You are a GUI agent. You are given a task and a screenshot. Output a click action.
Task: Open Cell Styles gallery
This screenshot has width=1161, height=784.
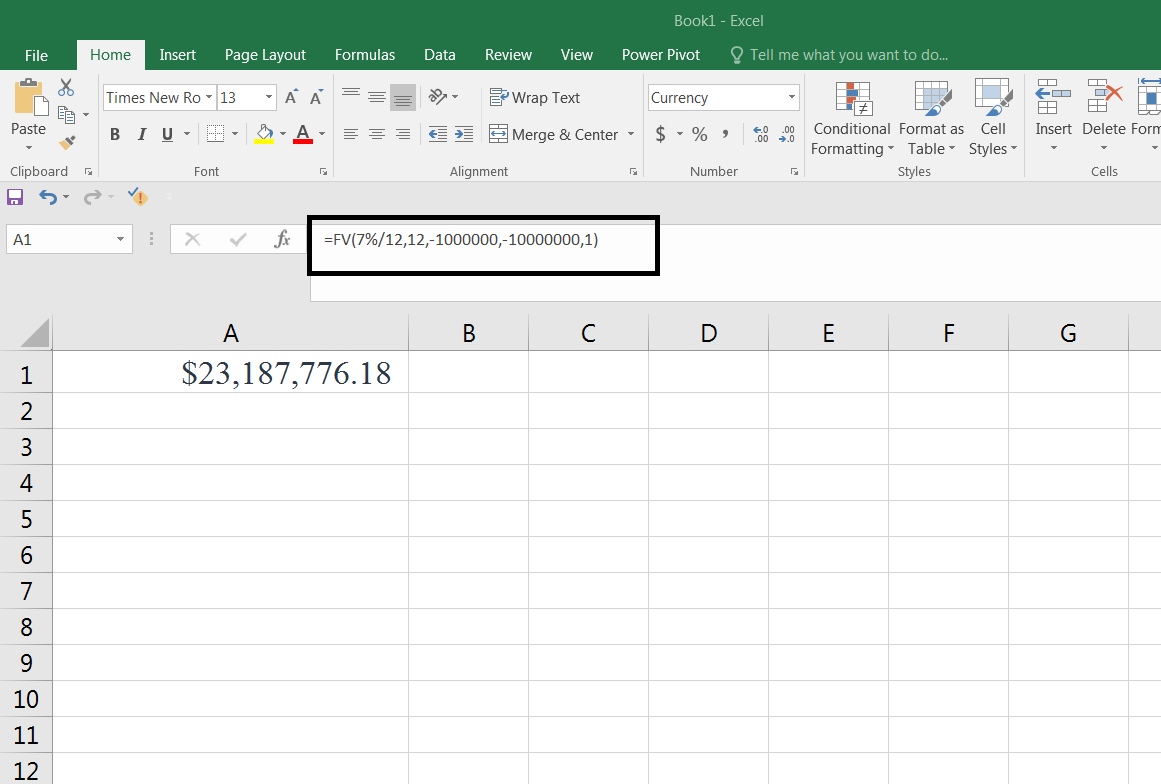pos(993,118)
